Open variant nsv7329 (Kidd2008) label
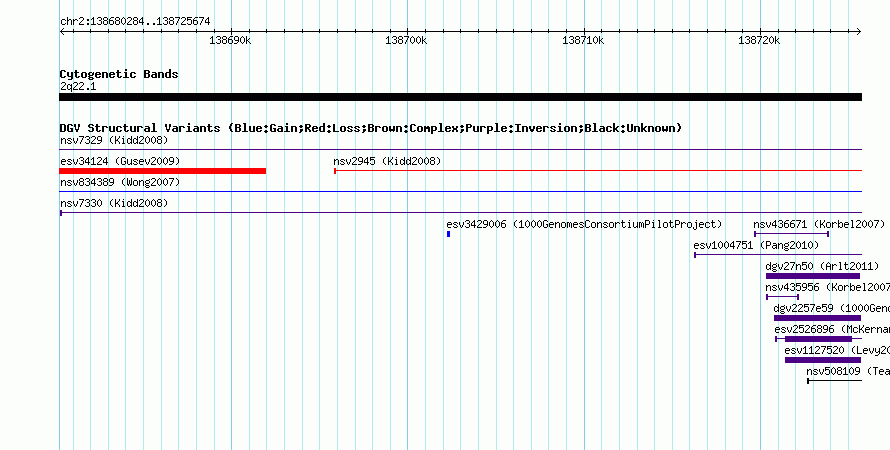This screenshot has width=890, height=450. click(114, 140)
